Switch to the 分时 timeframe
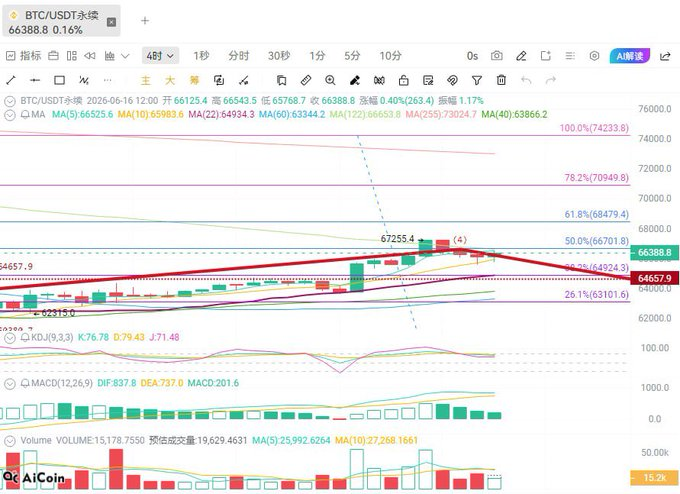The height and width of the screenshot is (494, 680). [x=239, y=56]
